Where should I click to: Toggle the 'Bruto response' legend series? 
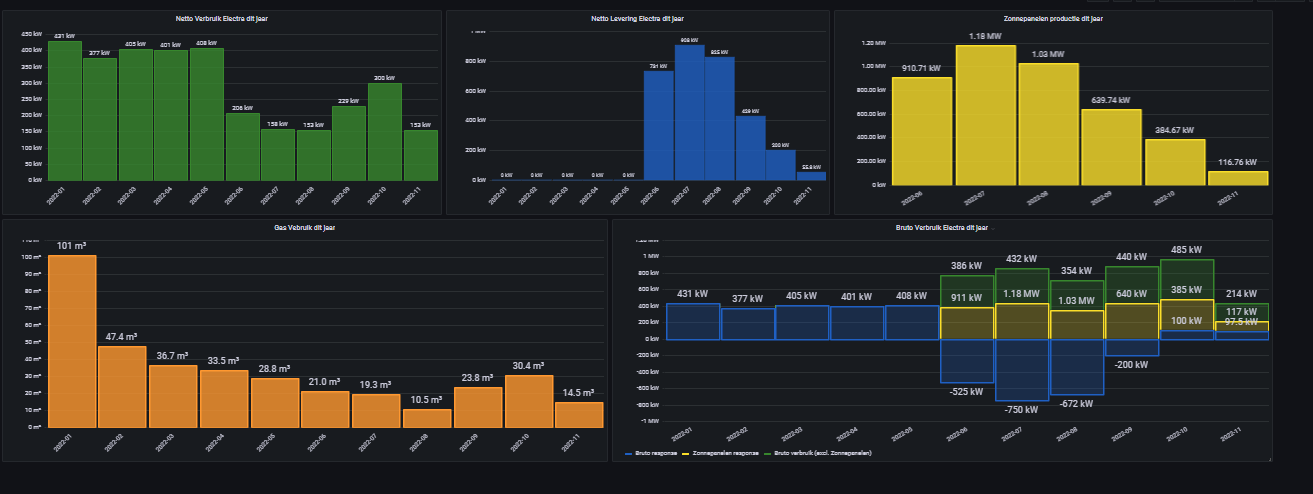pyautogui.click(x=656, y=453)
